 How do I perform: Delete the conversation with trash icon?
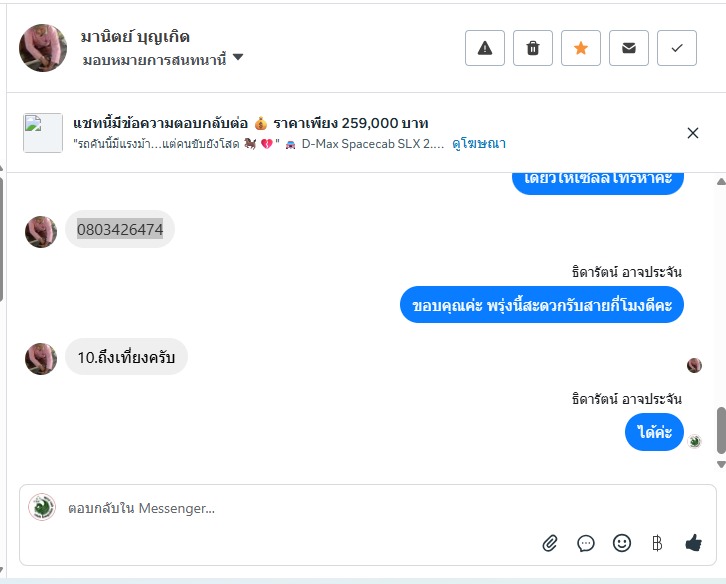point(533,48)
